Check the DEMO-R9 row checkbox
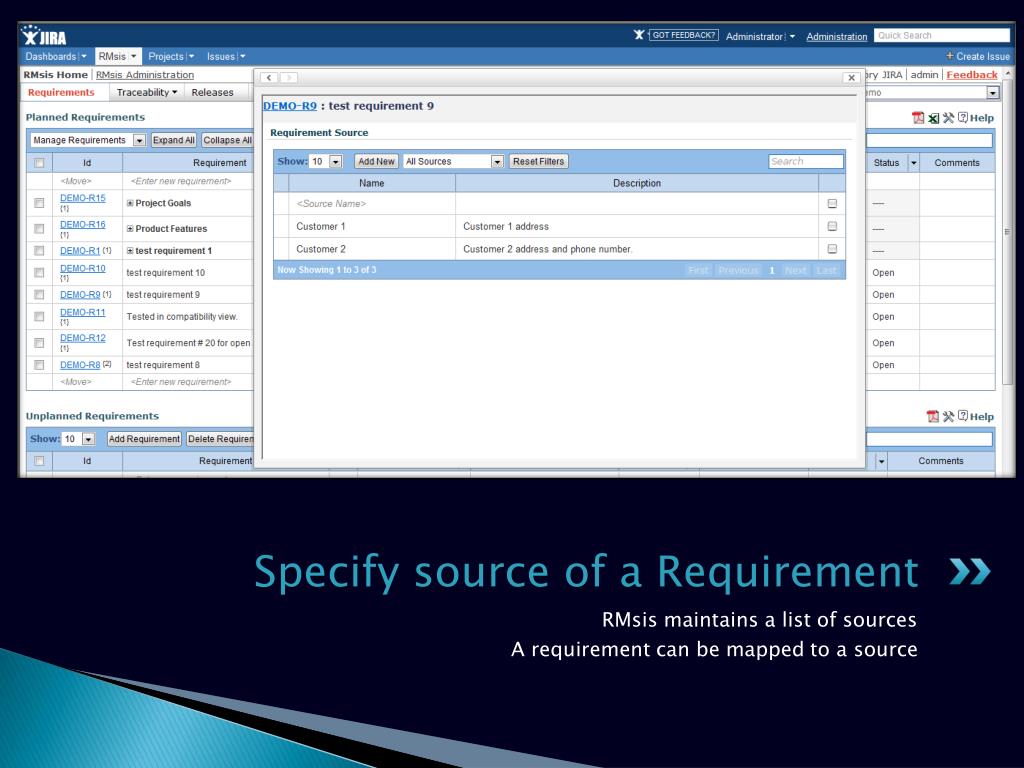 39,295
